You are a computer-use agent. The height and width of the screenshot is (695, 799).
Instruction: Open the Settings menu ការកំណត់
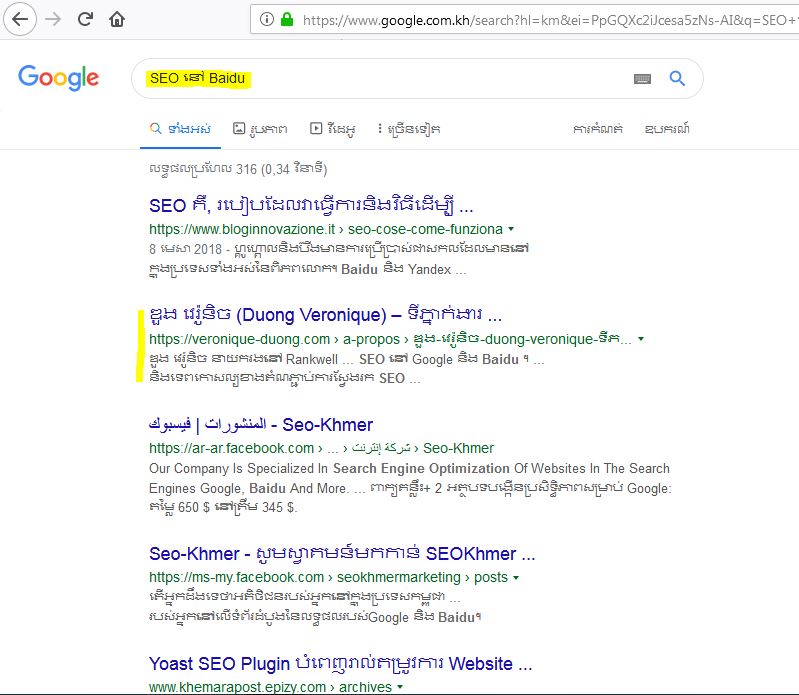pos(598,129)
